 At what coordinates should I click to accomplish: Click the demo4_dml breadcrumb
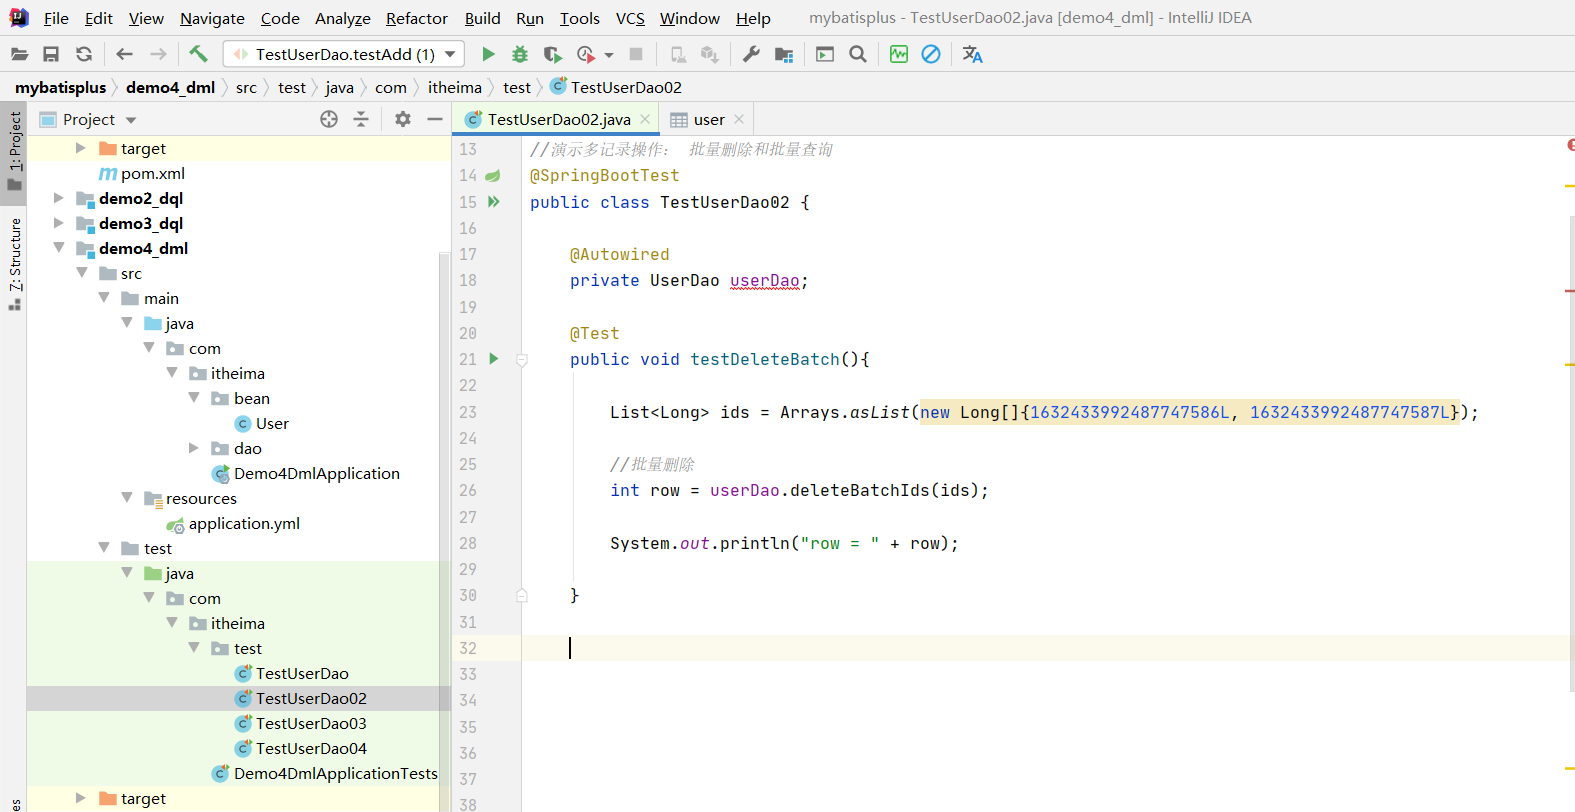coord(170,87)
